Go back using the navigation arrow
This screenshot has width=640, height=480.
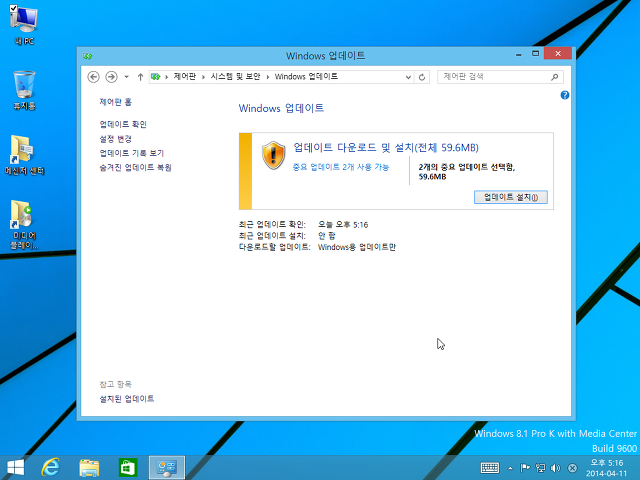click(93, 77)
